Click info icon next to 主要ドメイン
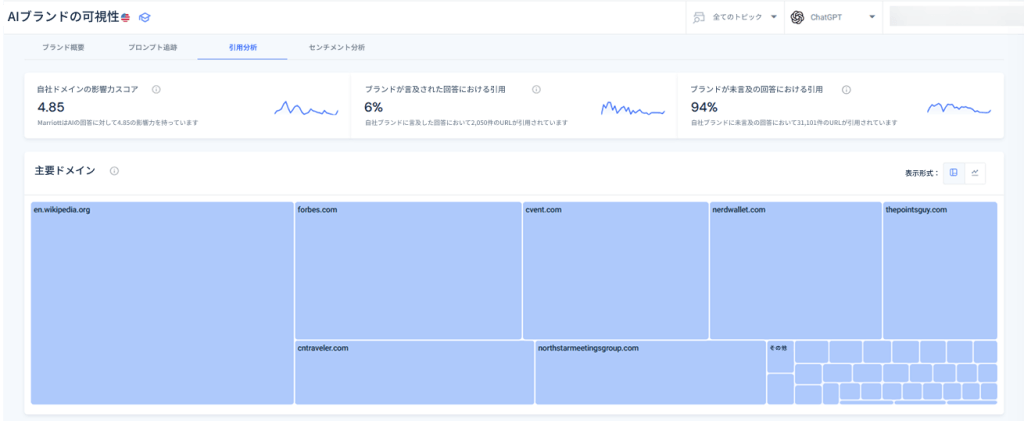This screenshot has height=421, width=1024. [x=114, y=171]
